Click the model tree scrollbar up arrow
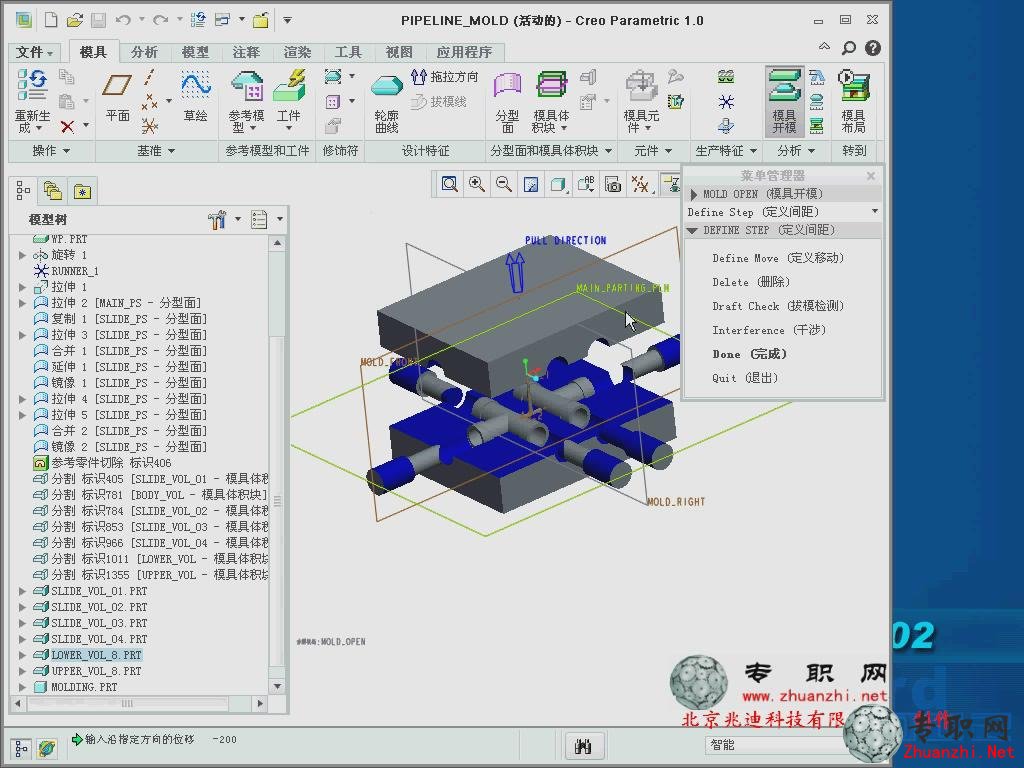The width and height of the screenshot is (1024, 768). [278, 243]
